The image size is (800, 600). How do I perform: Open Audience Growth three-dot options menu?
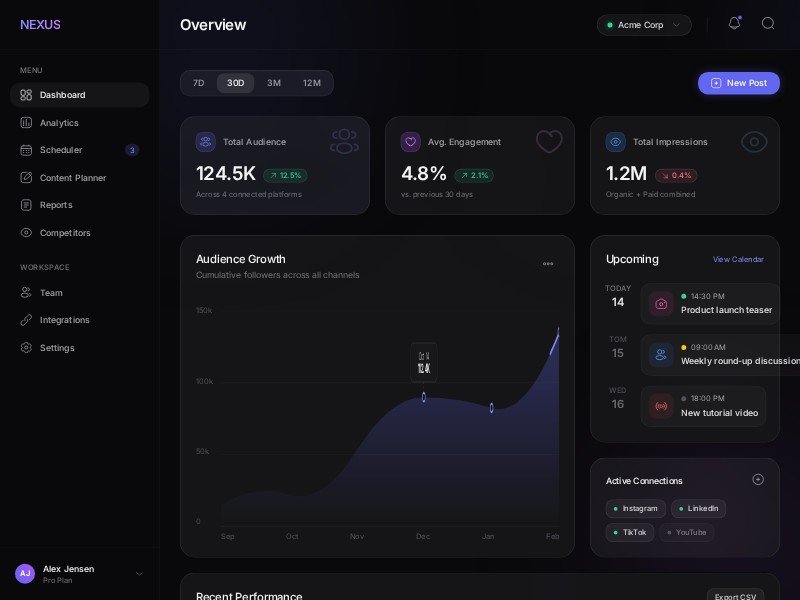(x=548, y=264)
